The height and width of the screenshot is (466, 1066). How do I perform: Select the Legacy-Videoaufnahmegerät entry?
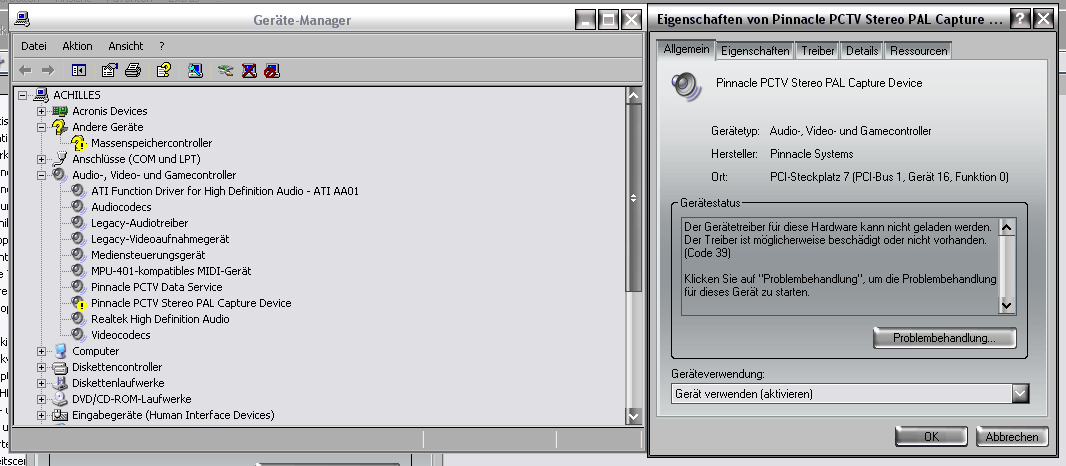point(160,239)
